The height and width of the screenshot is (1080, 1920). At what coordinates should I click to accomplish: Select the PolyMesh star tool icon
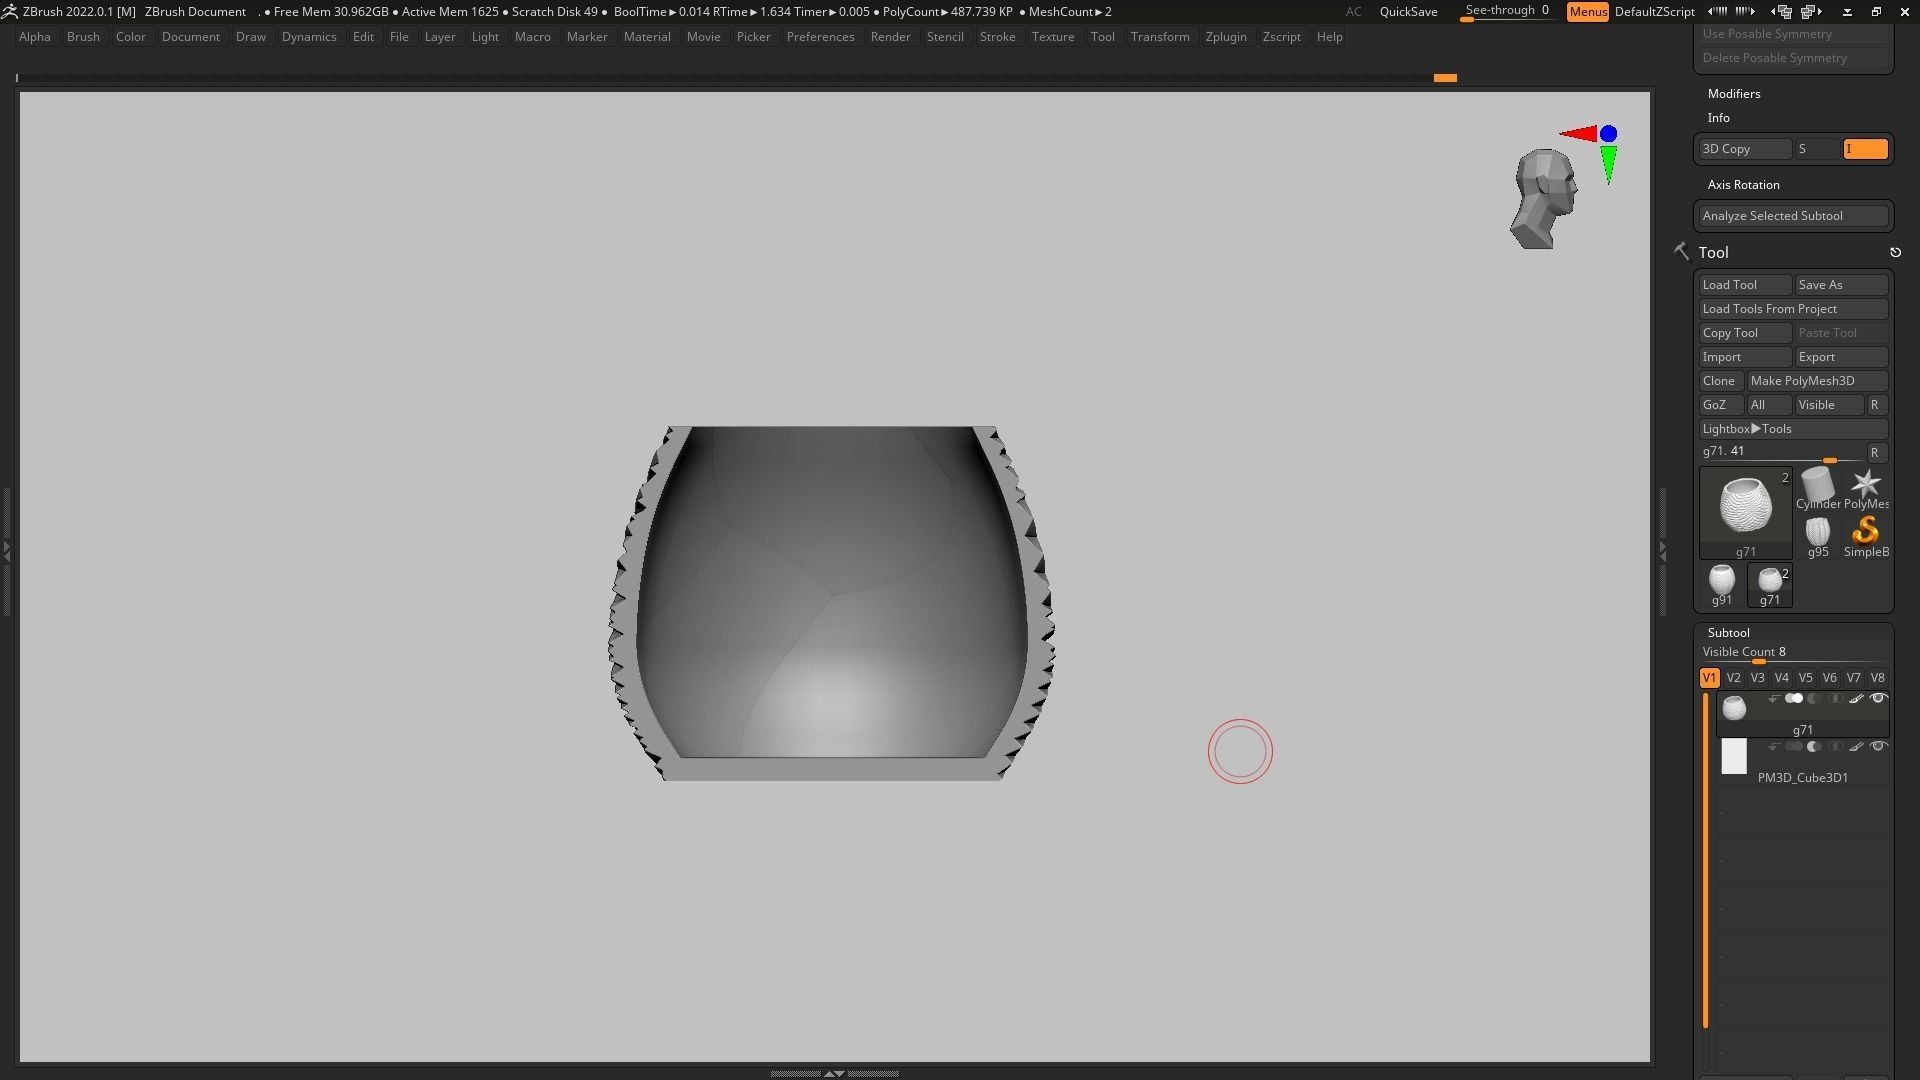(1865, 485)
